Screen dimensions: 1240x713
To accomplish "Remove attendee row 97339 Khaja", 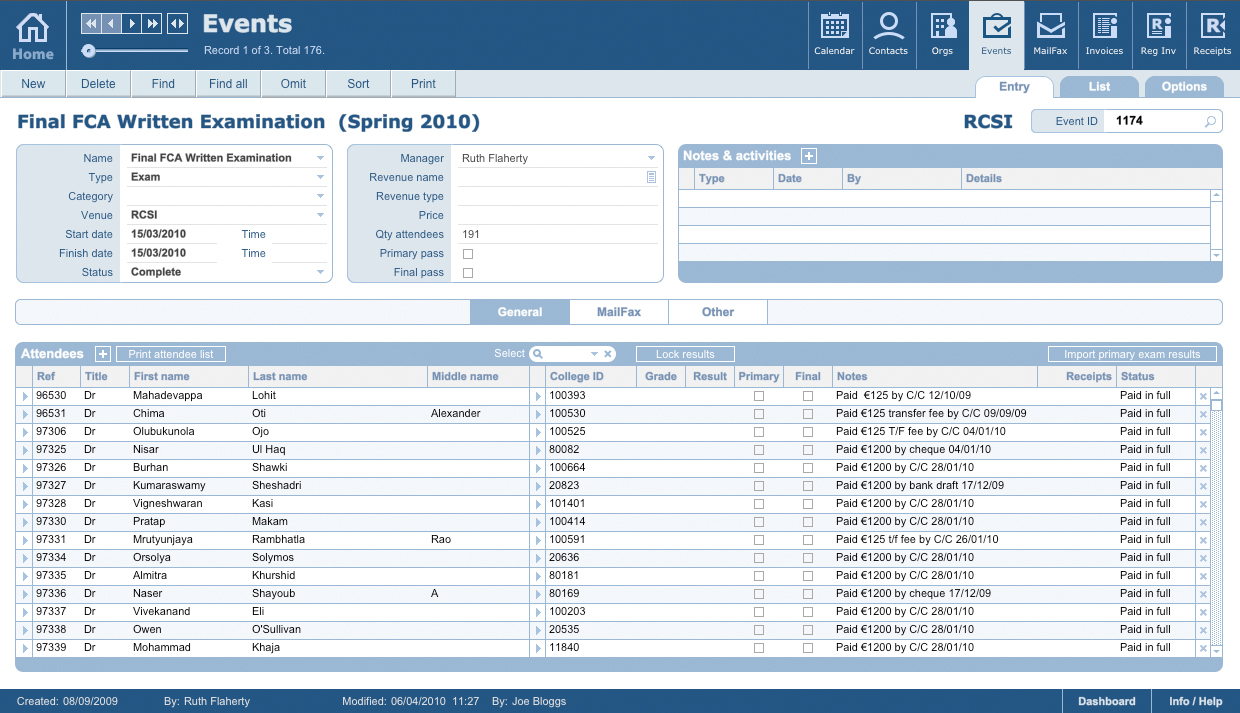I will tap(1203, 648).
